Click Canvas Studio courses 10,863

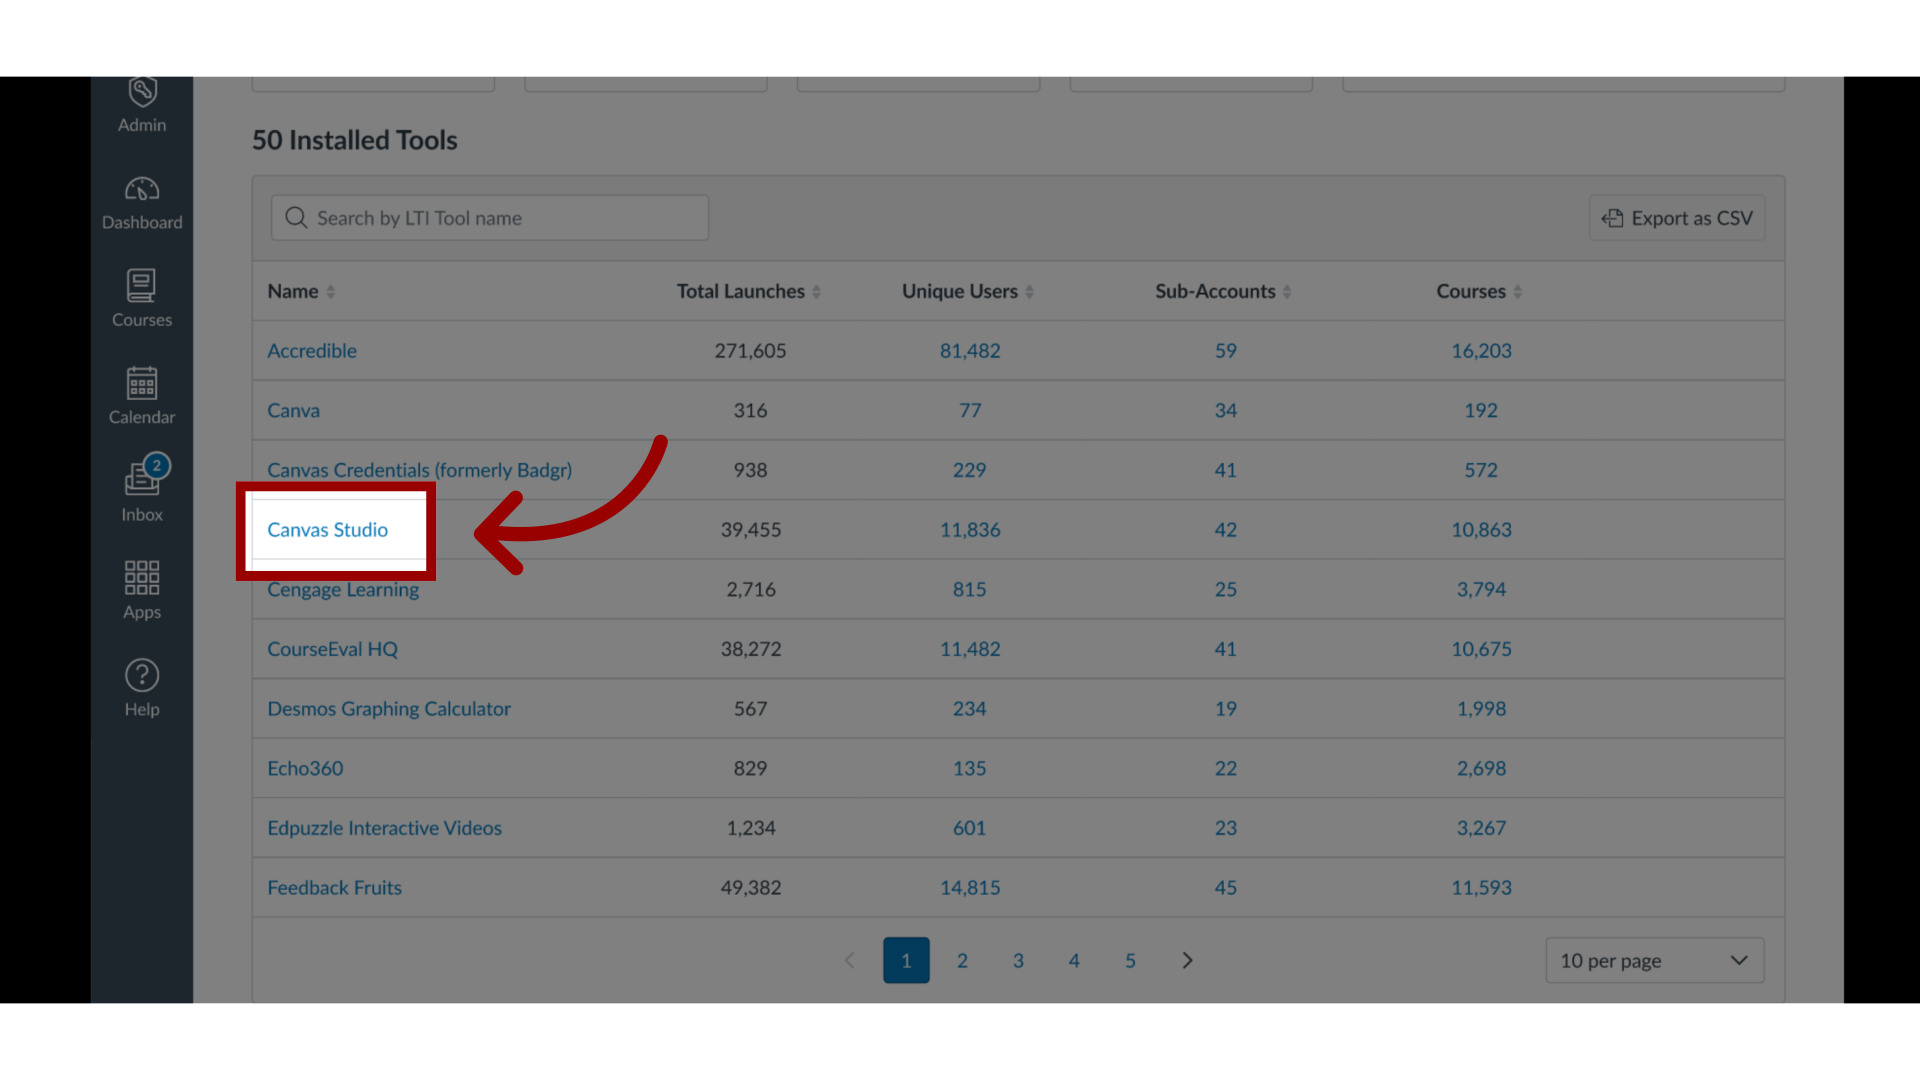coord(1481,530)
